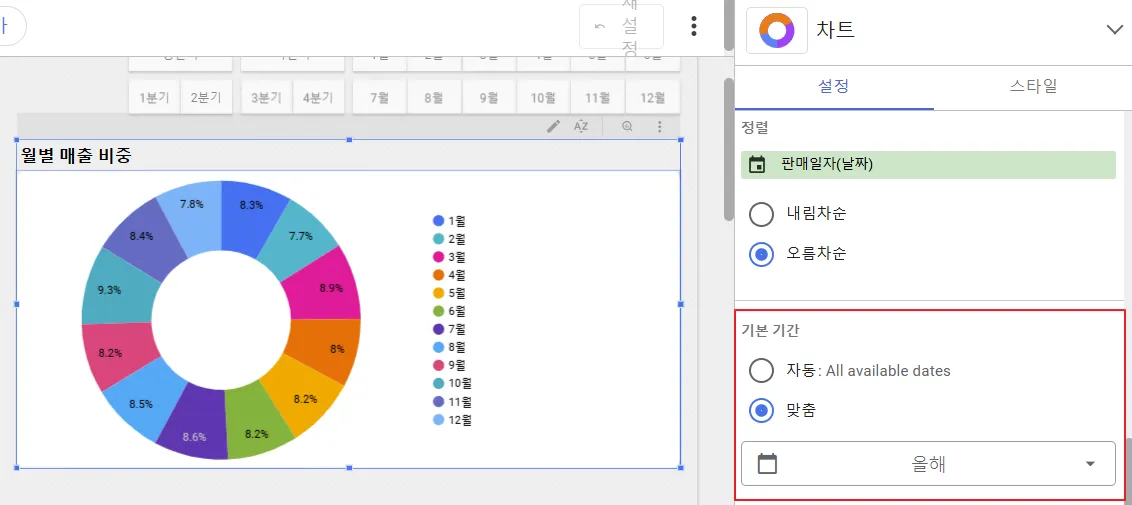This screenshot has height=505, width=1132.
Task: Select the 내림차순 radio button
Action: (x=761, y=214)
